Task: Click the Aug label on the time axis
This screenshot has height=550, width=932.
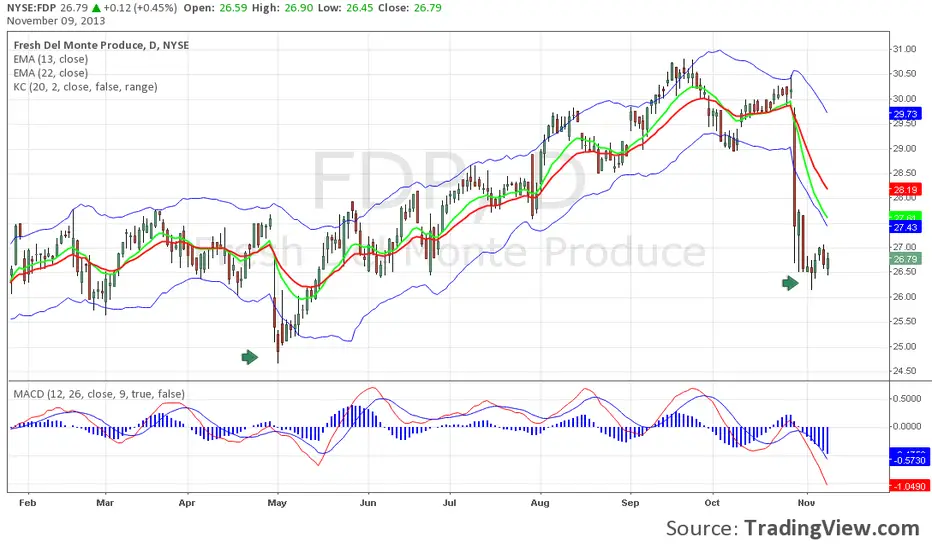Action: point(540,503)
